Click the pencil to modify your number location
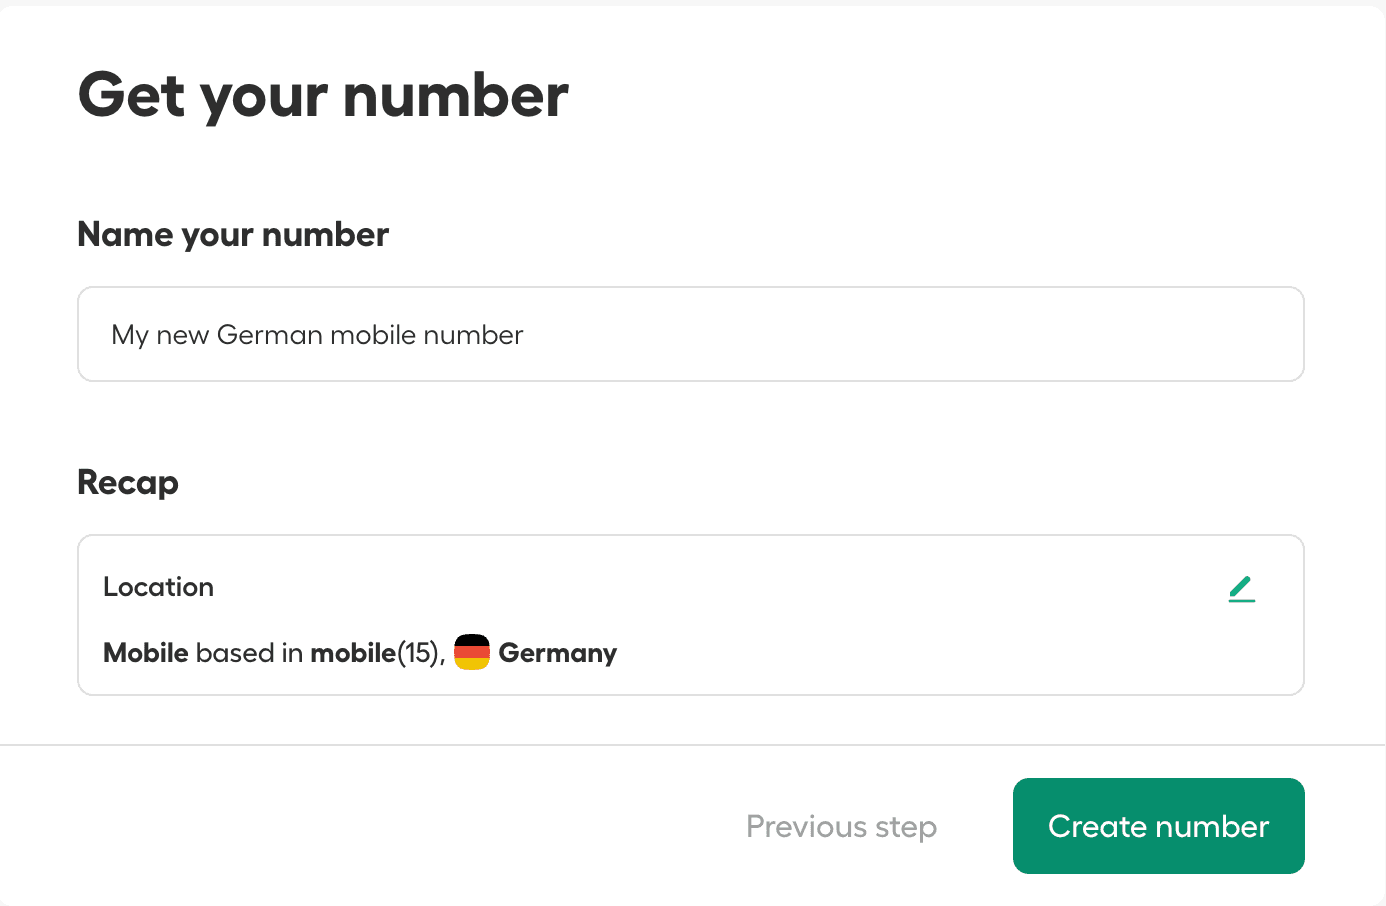The width and height of the screenshot is (1386, 906). pyautogui.click(x=1242, y=589)
